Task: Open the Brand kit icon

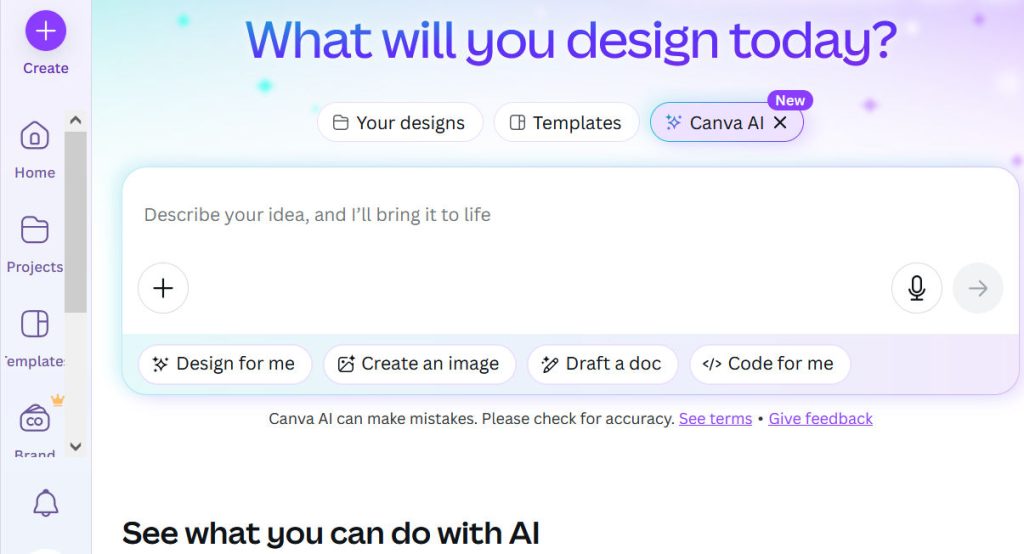Action: [x=34, y=419]
